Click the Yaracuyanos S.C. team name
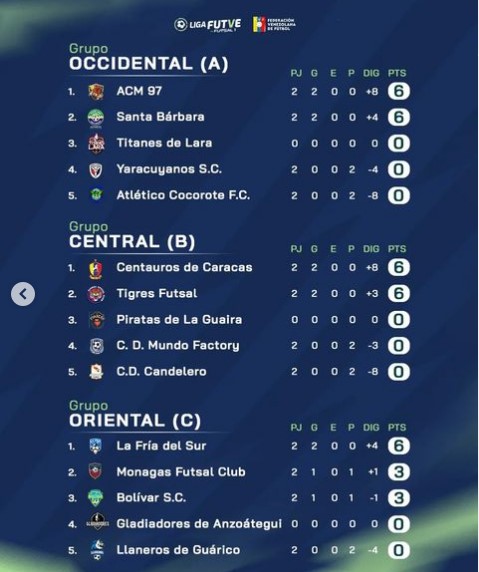Screen dimensions: 479x572 (x=169, y=169)
